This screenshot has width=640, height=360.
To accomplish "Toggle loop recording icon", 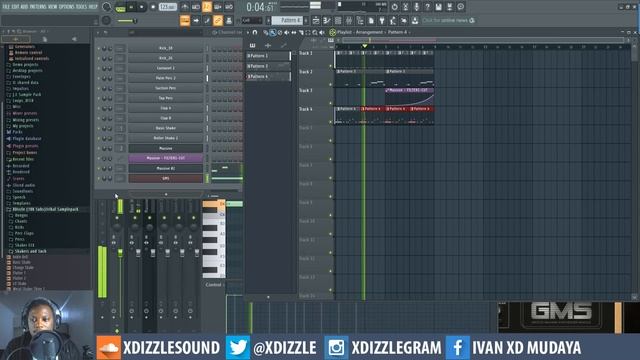I will point(229,7).
